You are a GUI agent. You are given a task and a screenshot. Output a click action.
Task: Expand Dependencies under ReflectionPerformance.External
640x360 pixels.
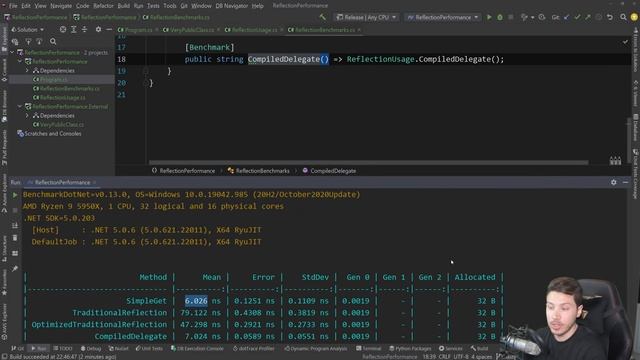(27, 116)
